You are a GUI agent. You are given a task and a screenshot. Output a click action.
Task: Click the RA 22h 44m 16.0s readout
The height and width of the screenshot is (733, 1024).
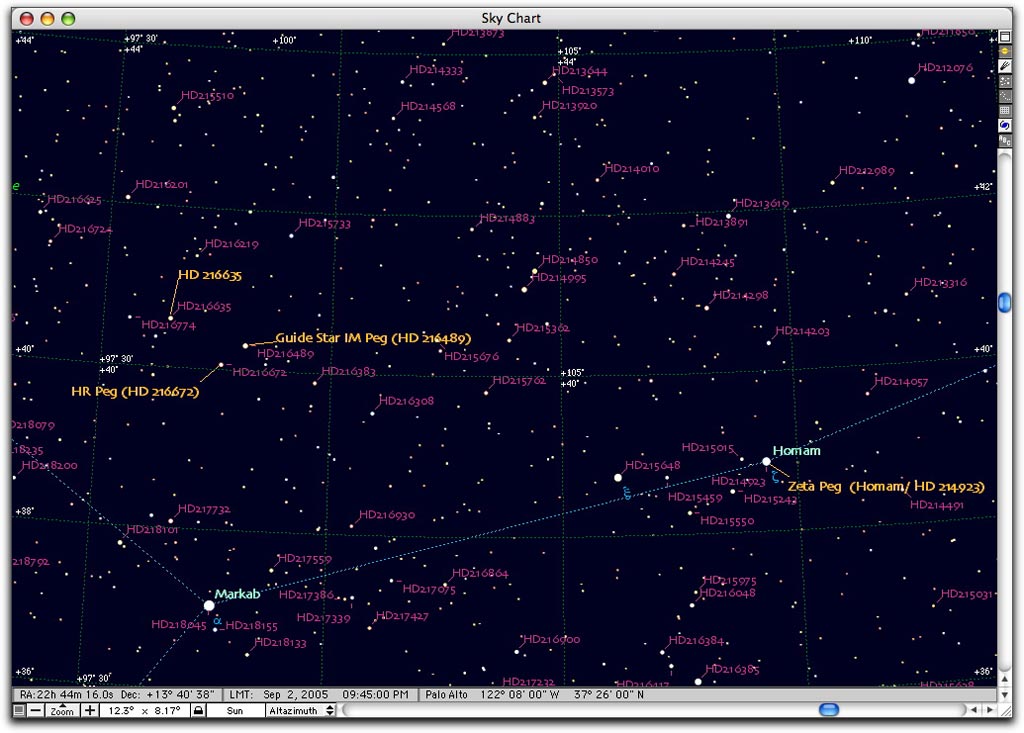(67, 694)
